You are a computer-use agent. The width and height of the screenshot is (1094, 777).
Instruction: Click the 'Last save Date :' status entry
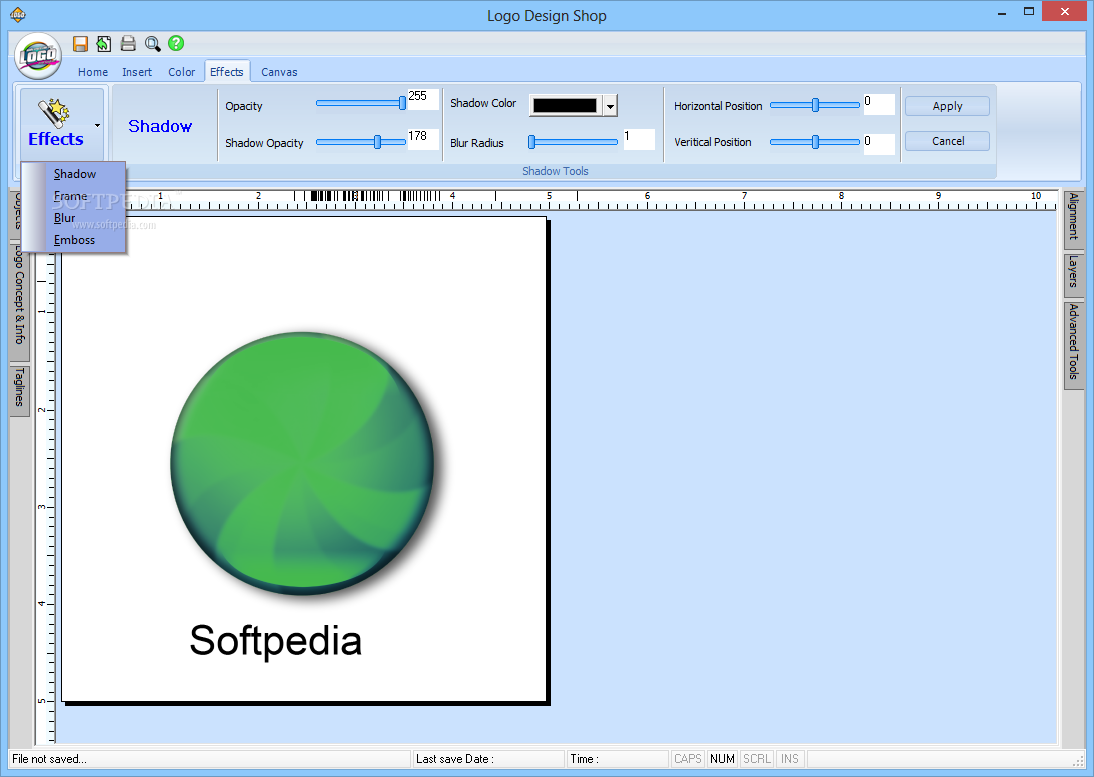454,759
